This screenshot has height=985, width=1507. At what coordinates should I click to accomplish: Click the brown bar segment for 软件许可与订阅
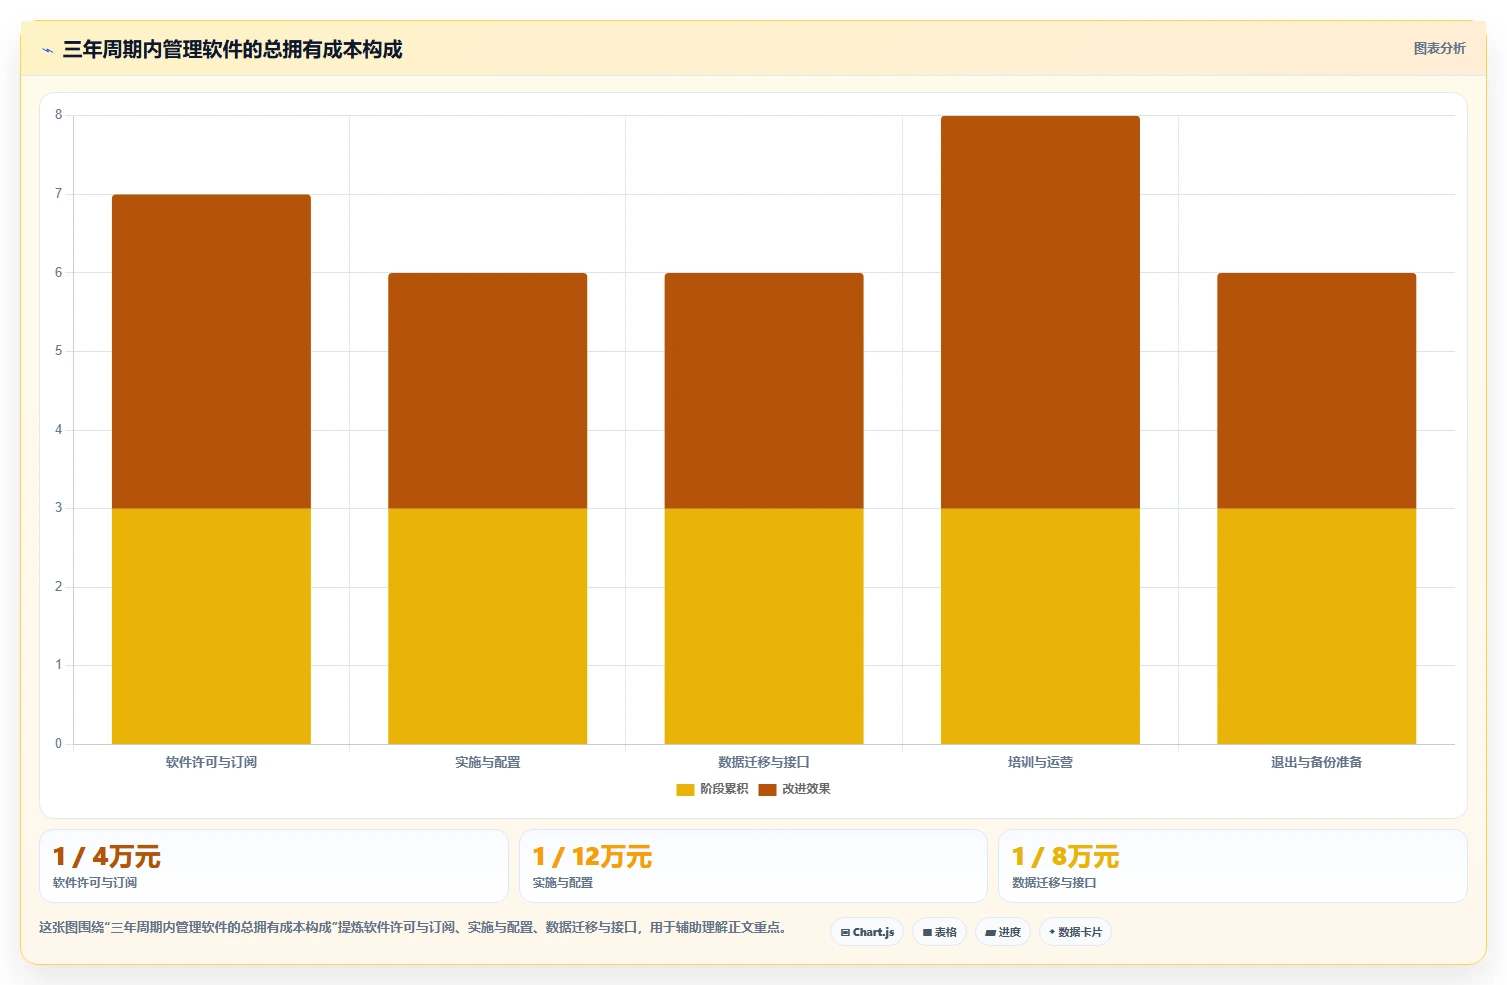pos(211,351)
